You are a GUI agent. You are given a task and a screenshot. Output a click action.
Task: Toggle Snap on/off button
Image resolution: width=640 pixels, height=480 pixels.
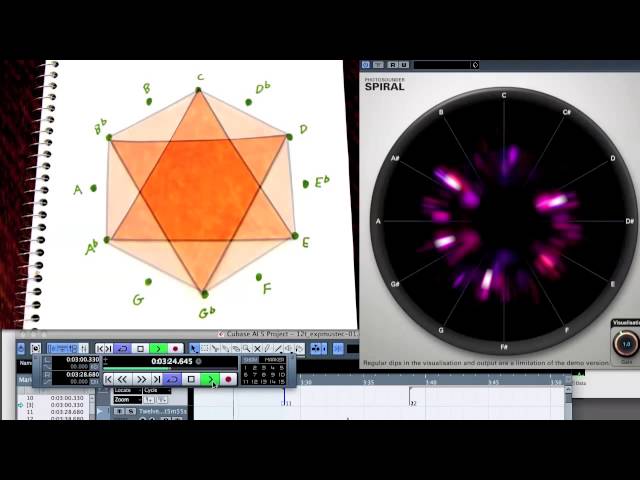point(338,349)
